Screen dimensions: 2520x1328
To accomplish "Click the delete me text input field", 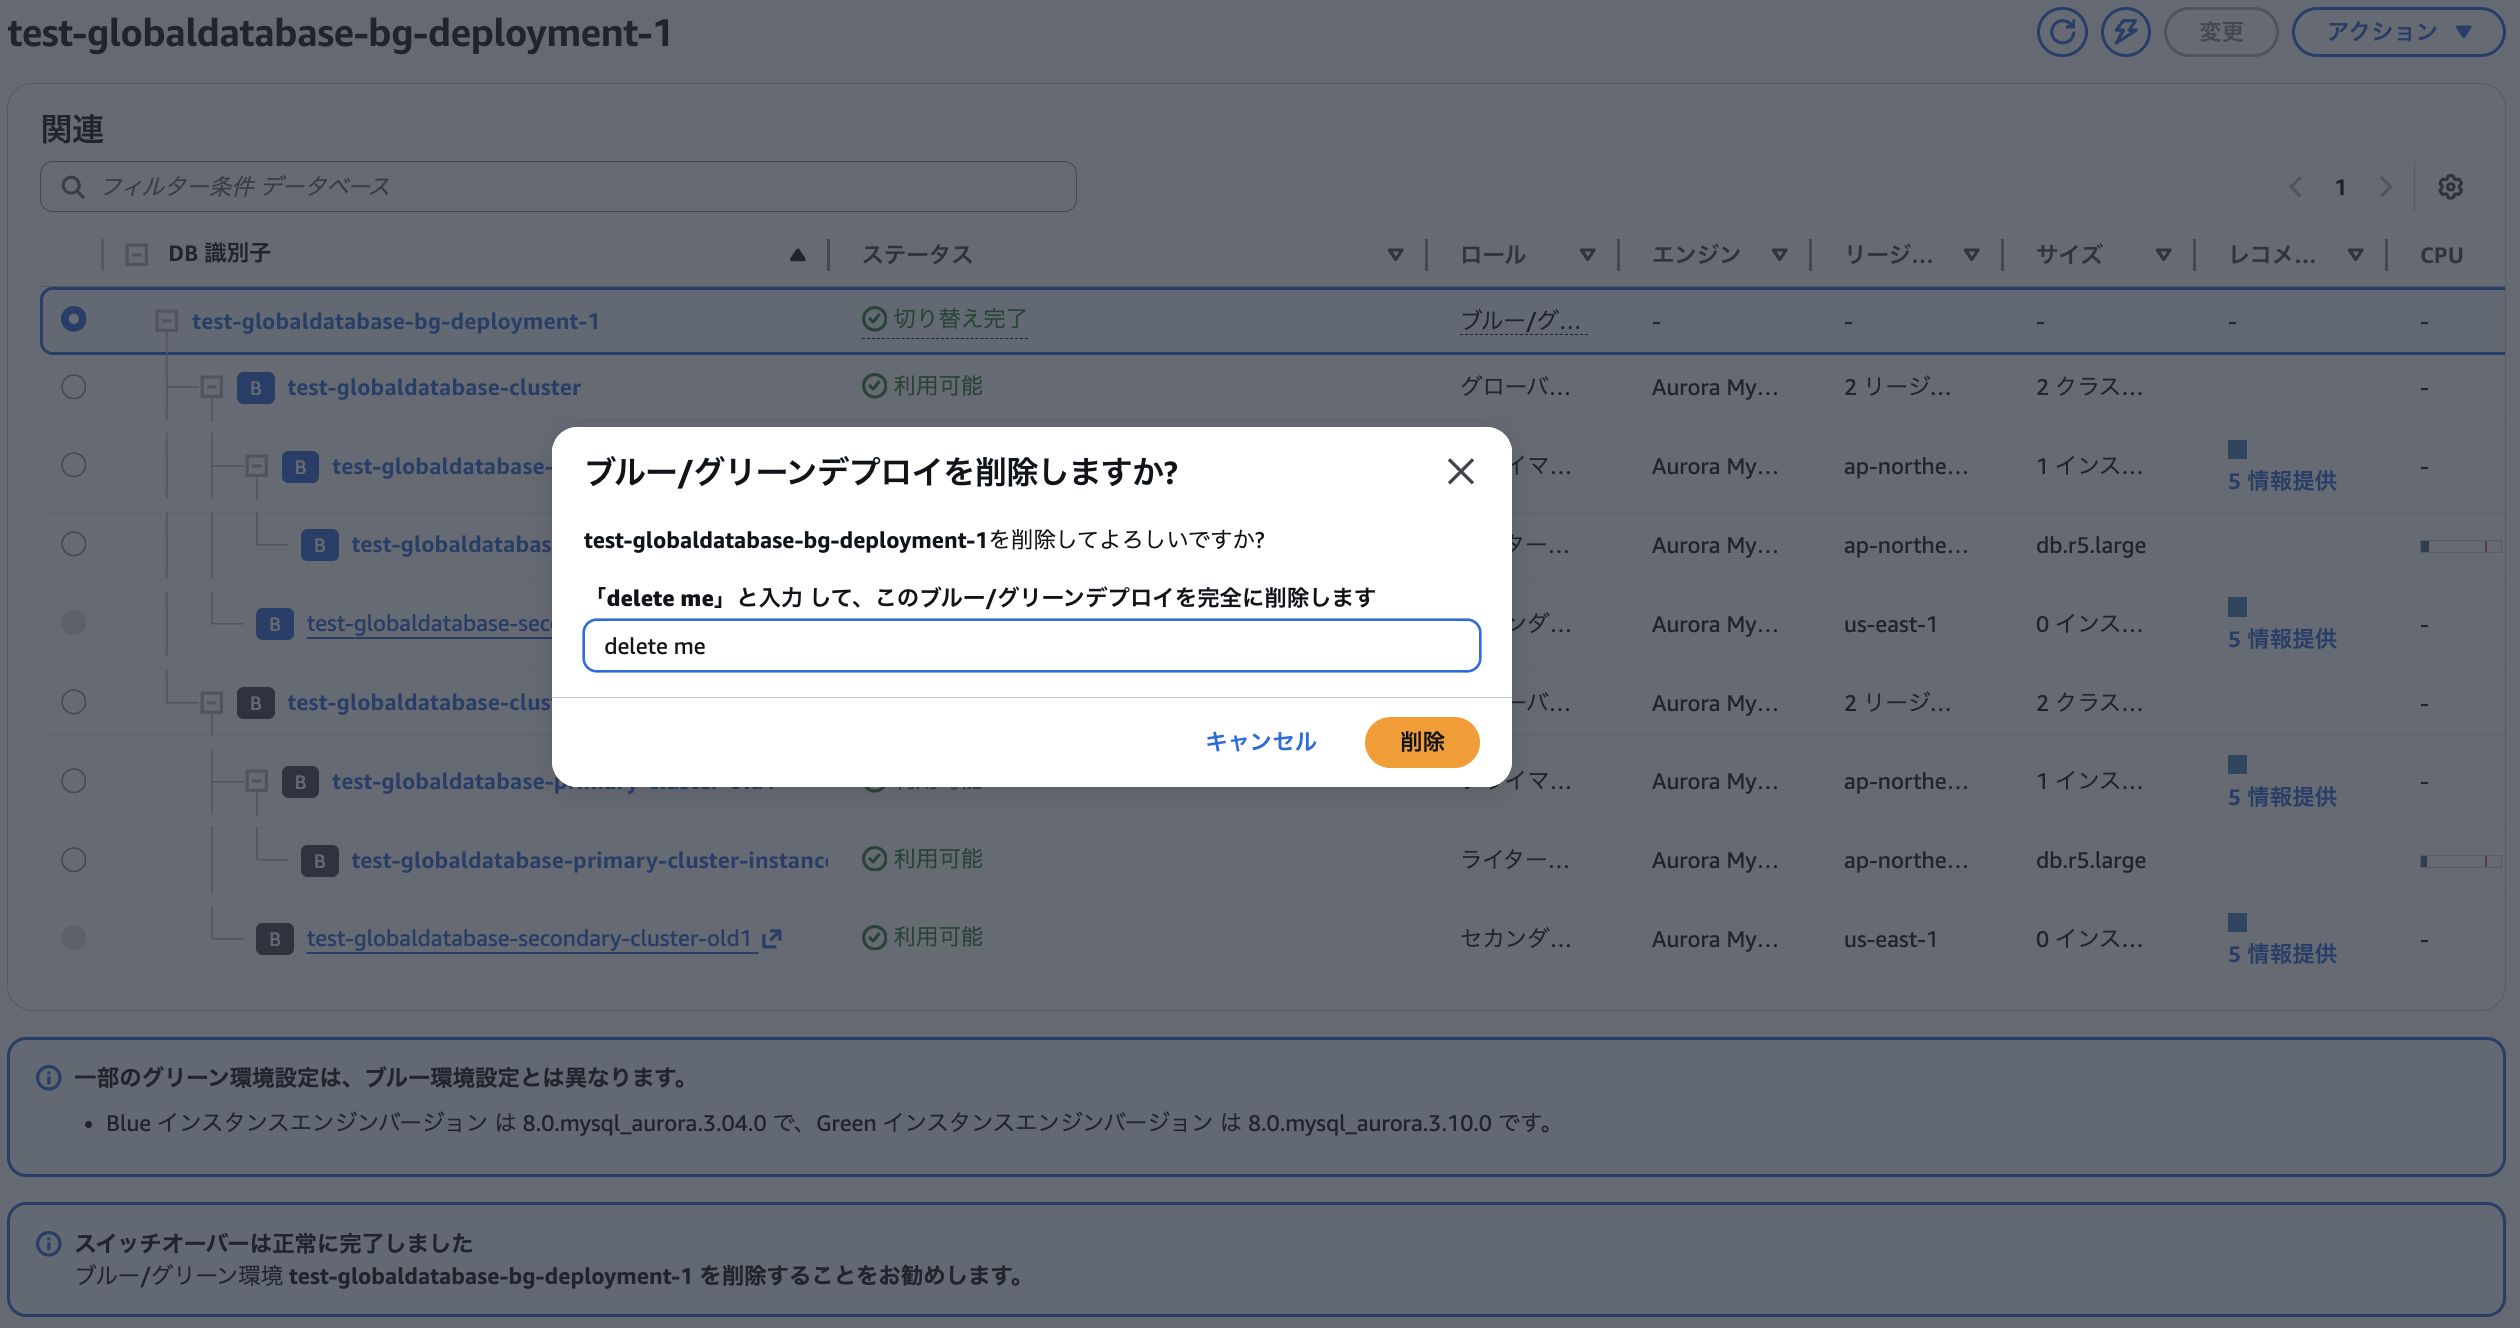I will [x=1031, y=646].
